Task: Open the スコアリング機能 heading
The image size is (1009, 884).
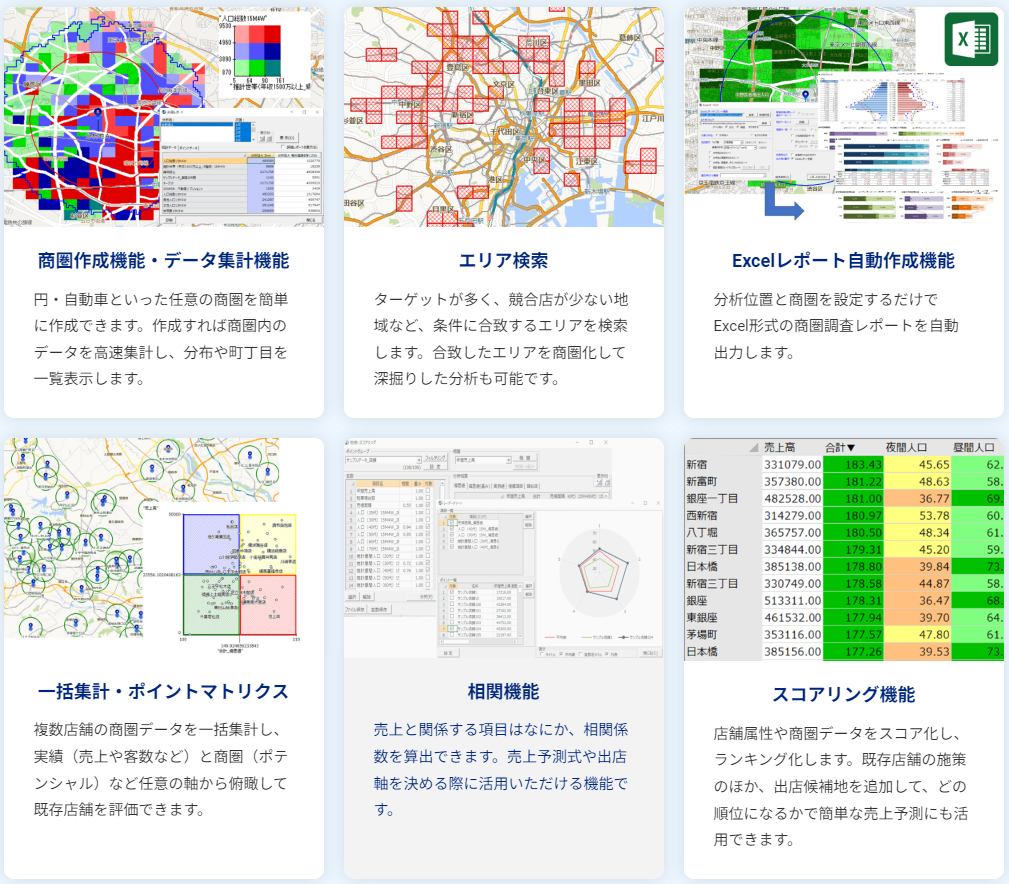Action: 843,694
